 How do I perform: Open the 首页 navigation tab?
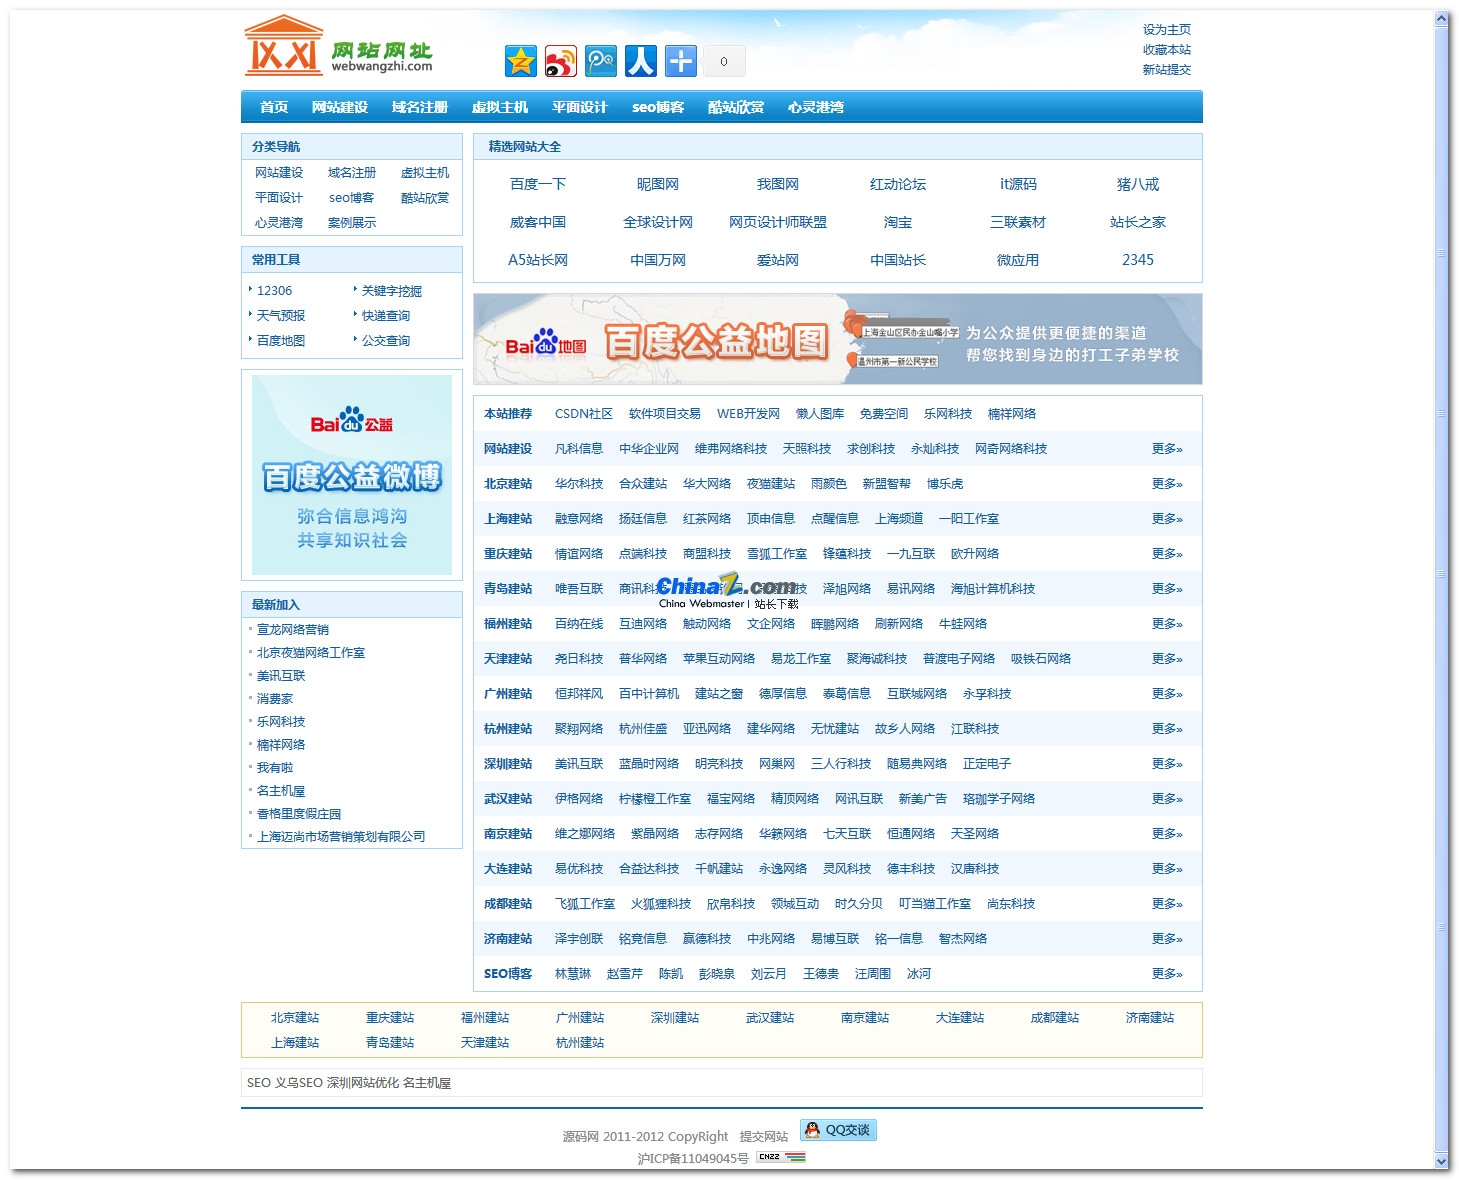tap(274, 107)
